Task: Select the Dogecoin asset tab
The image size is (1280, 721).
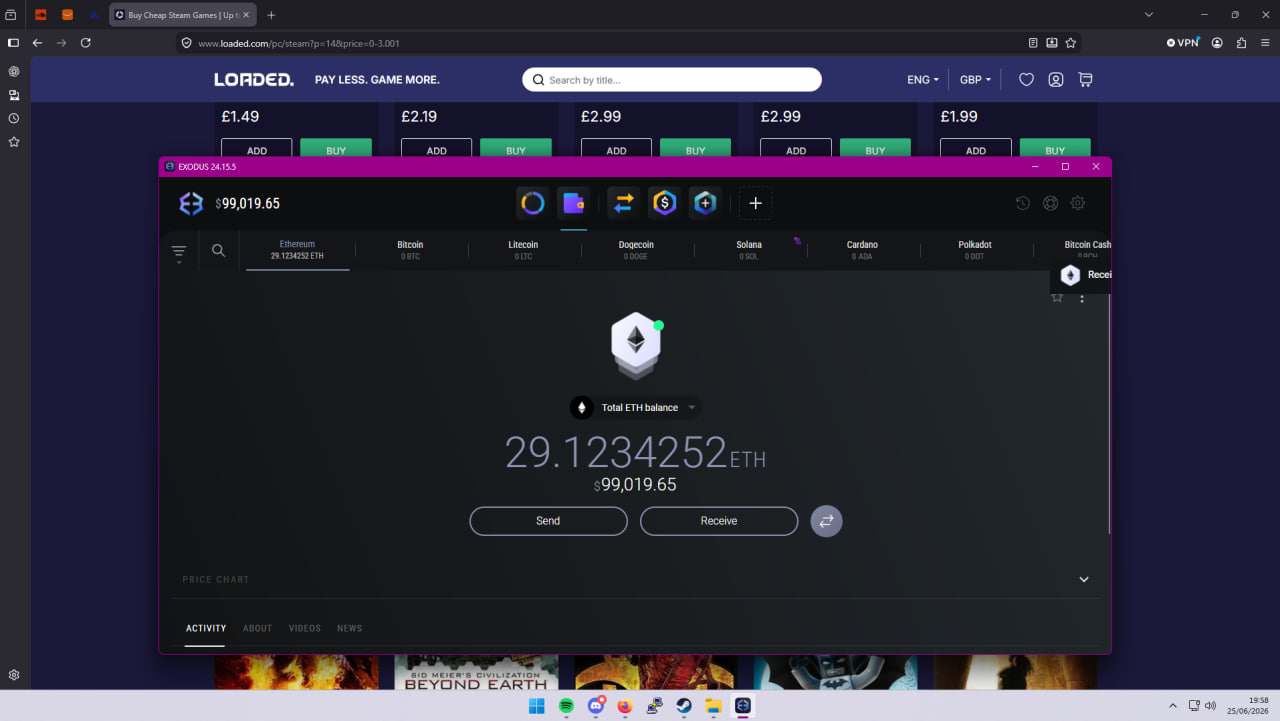Action: point(636,250)
